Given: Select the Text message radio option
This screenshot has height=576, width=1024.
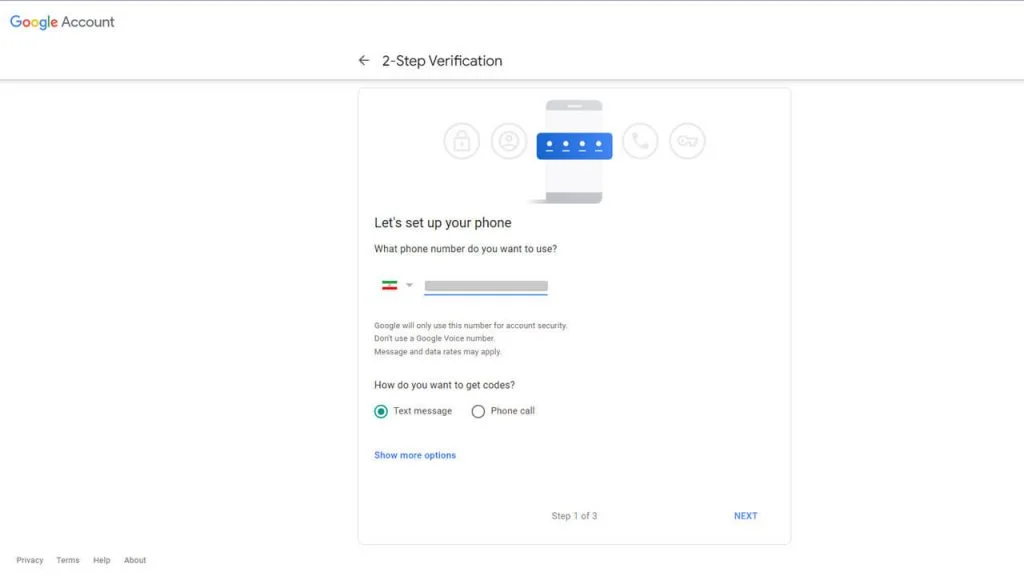Looking at the screenshot, I should (x=381, y=411).
